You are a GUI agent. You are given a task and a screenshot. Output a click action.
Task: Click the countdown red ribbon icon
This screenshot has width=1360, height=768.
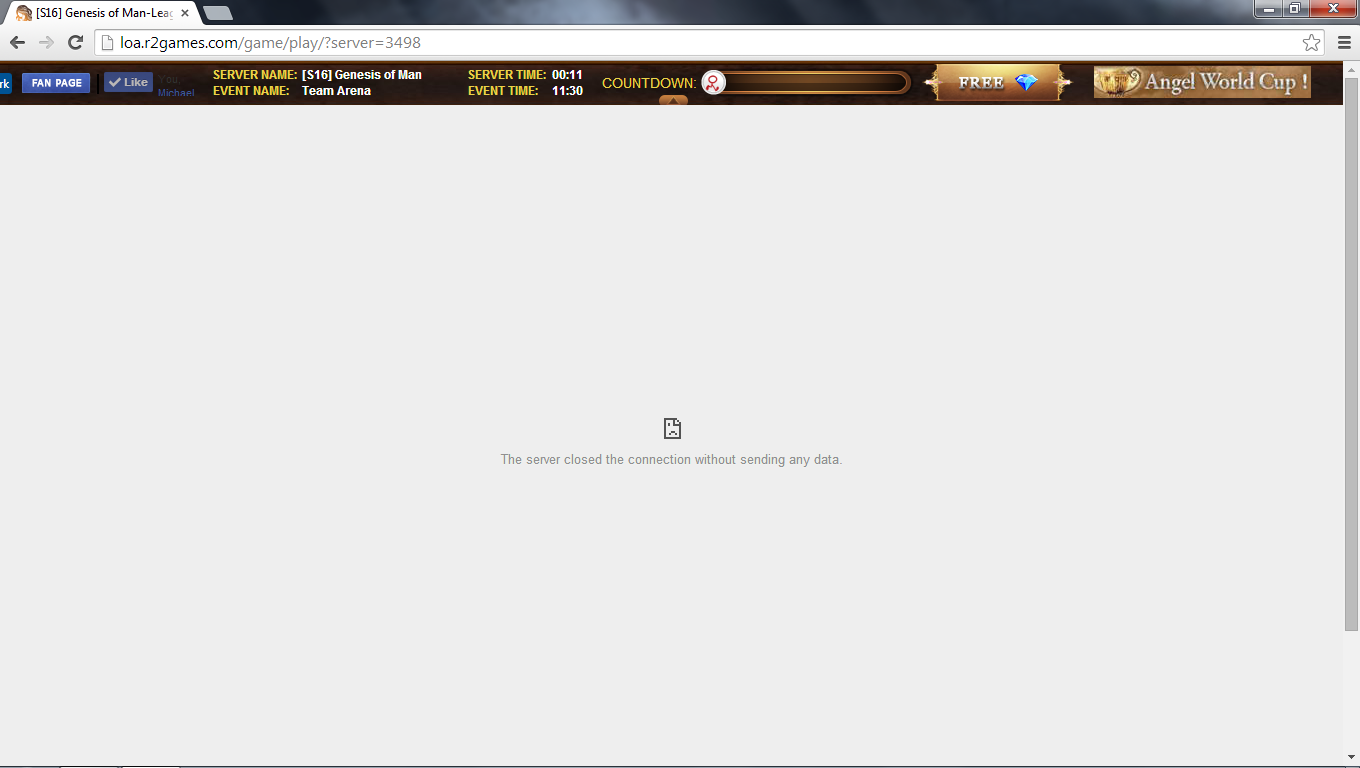click(713, 83)
